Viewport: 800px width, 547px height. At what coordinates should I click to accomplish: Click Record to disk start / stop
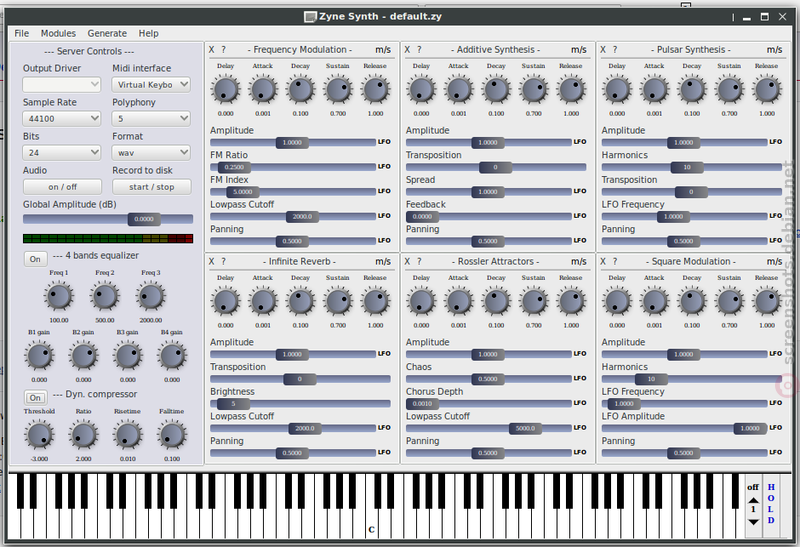point(152,187)
